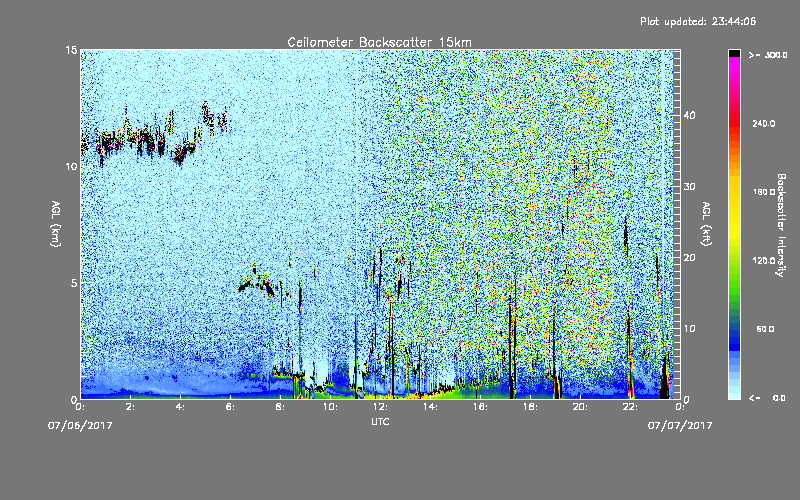The image size is (800, 500).
Task: Click the 'Plot updated: 23:44:06' timestamp
Action: tap(698, 21)
